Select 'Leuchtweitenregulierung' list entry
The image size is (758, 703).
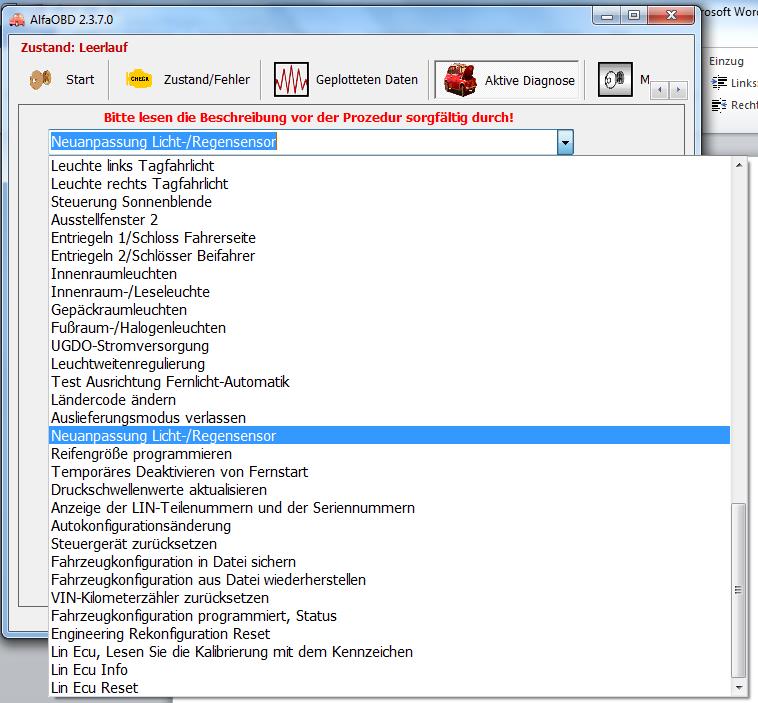pos(128,364)
